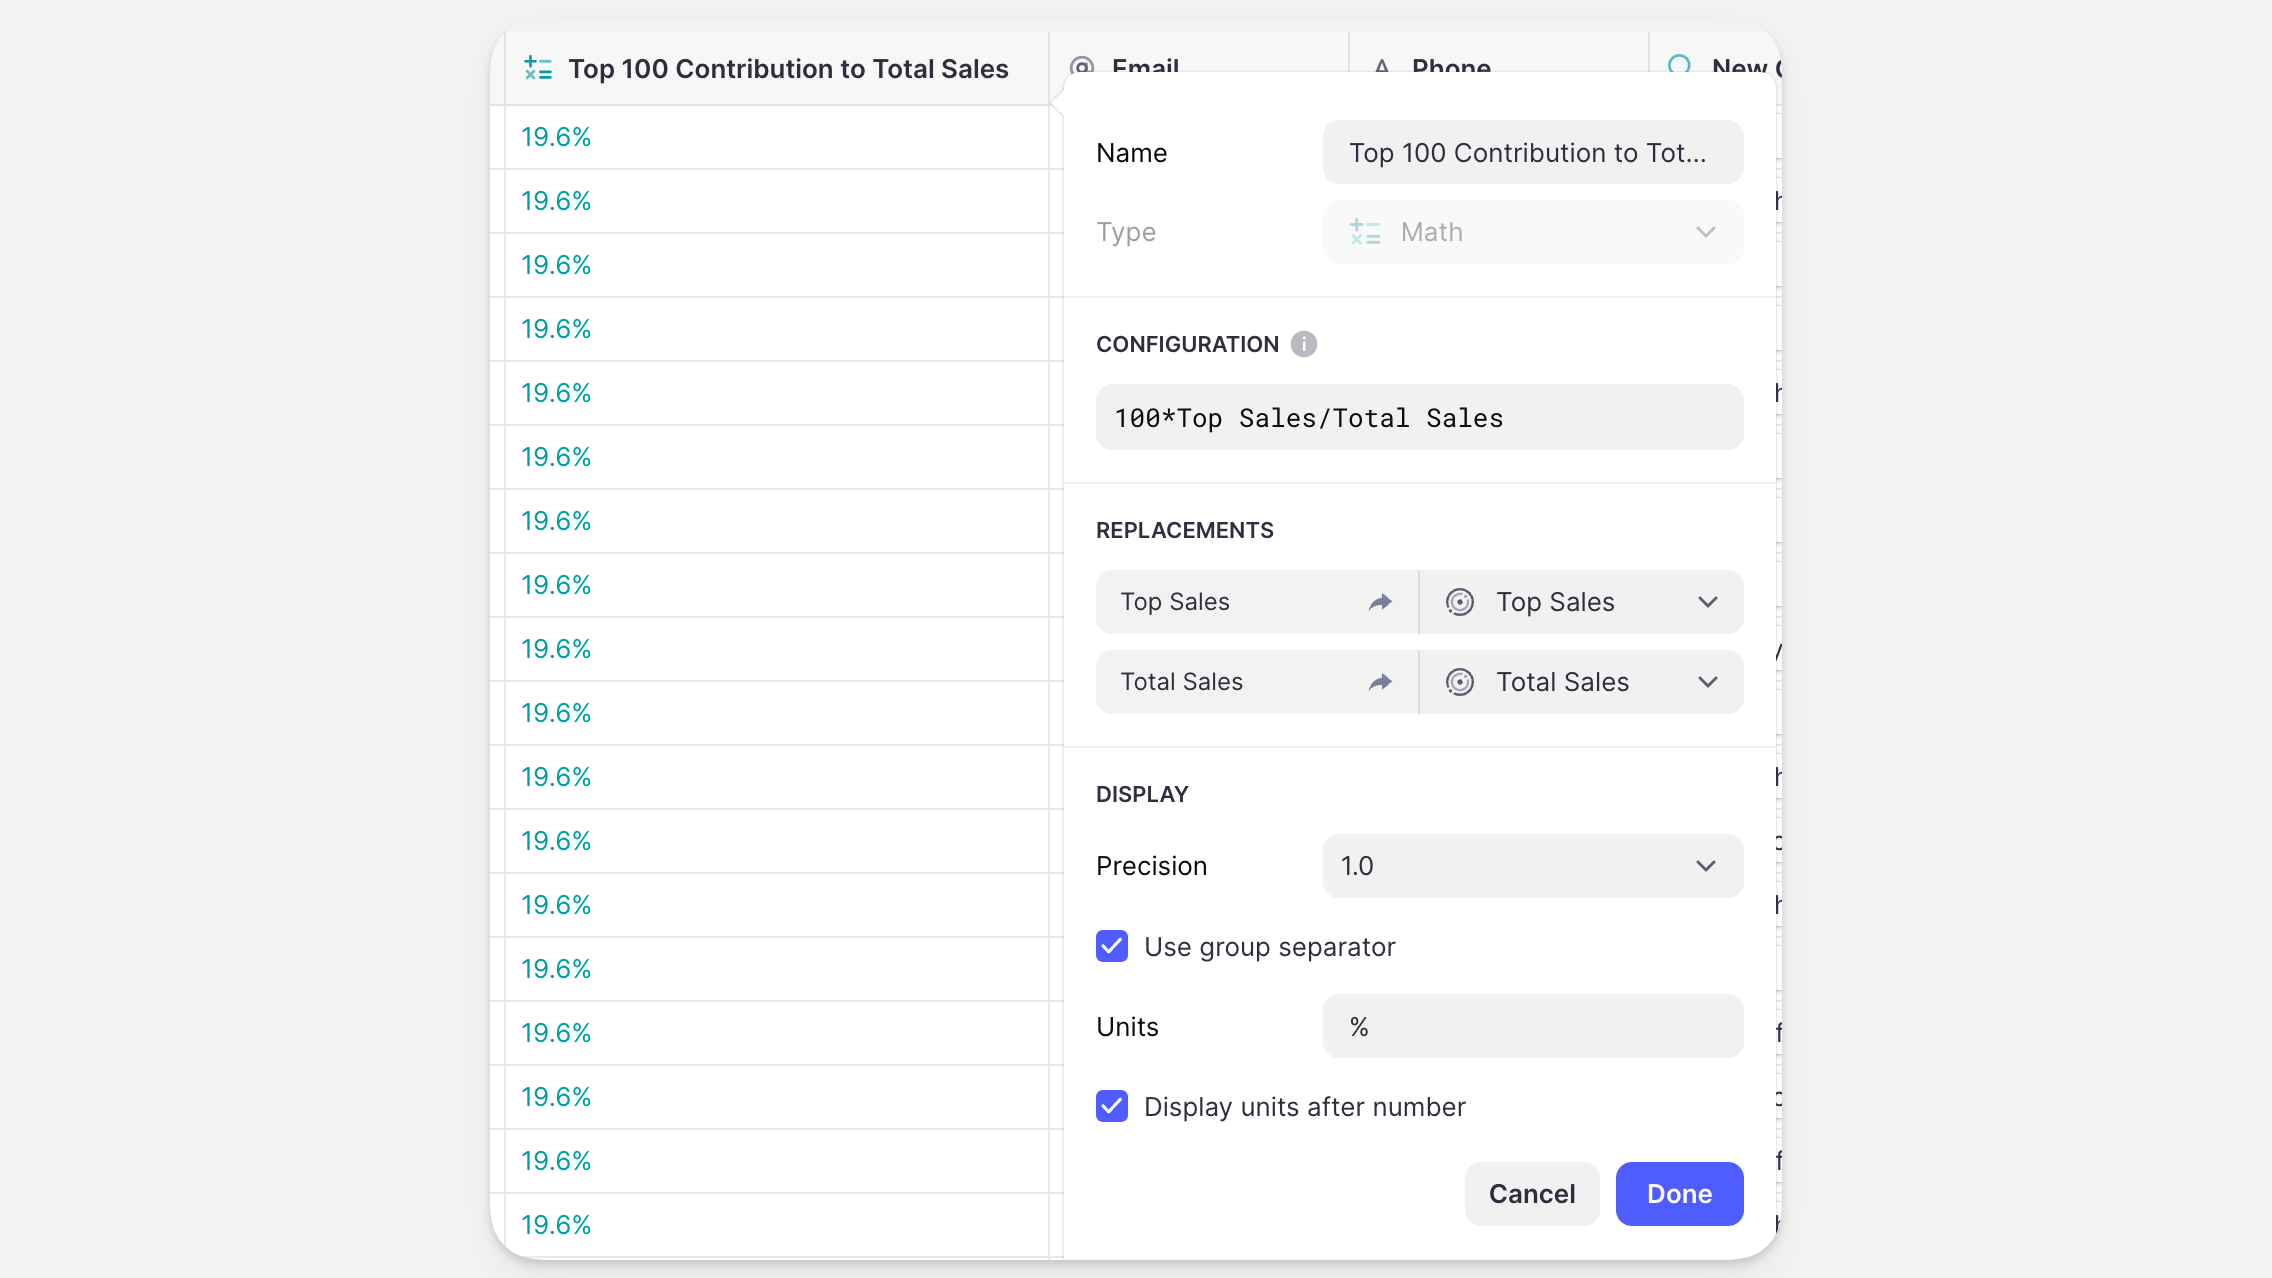Toggle Display units after number checkbox
The width and height of the screenshot is (2272, 1278).
pyautogui.click(x=1112, y=1106)
